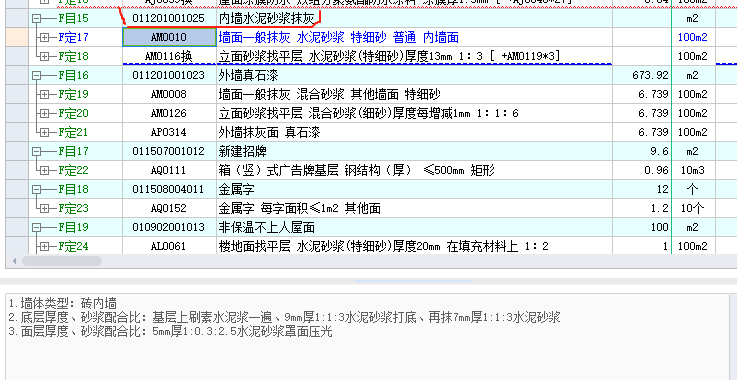Select the AM0010 code cell
The width and height of the screenshot is (737, 380).
169,37
